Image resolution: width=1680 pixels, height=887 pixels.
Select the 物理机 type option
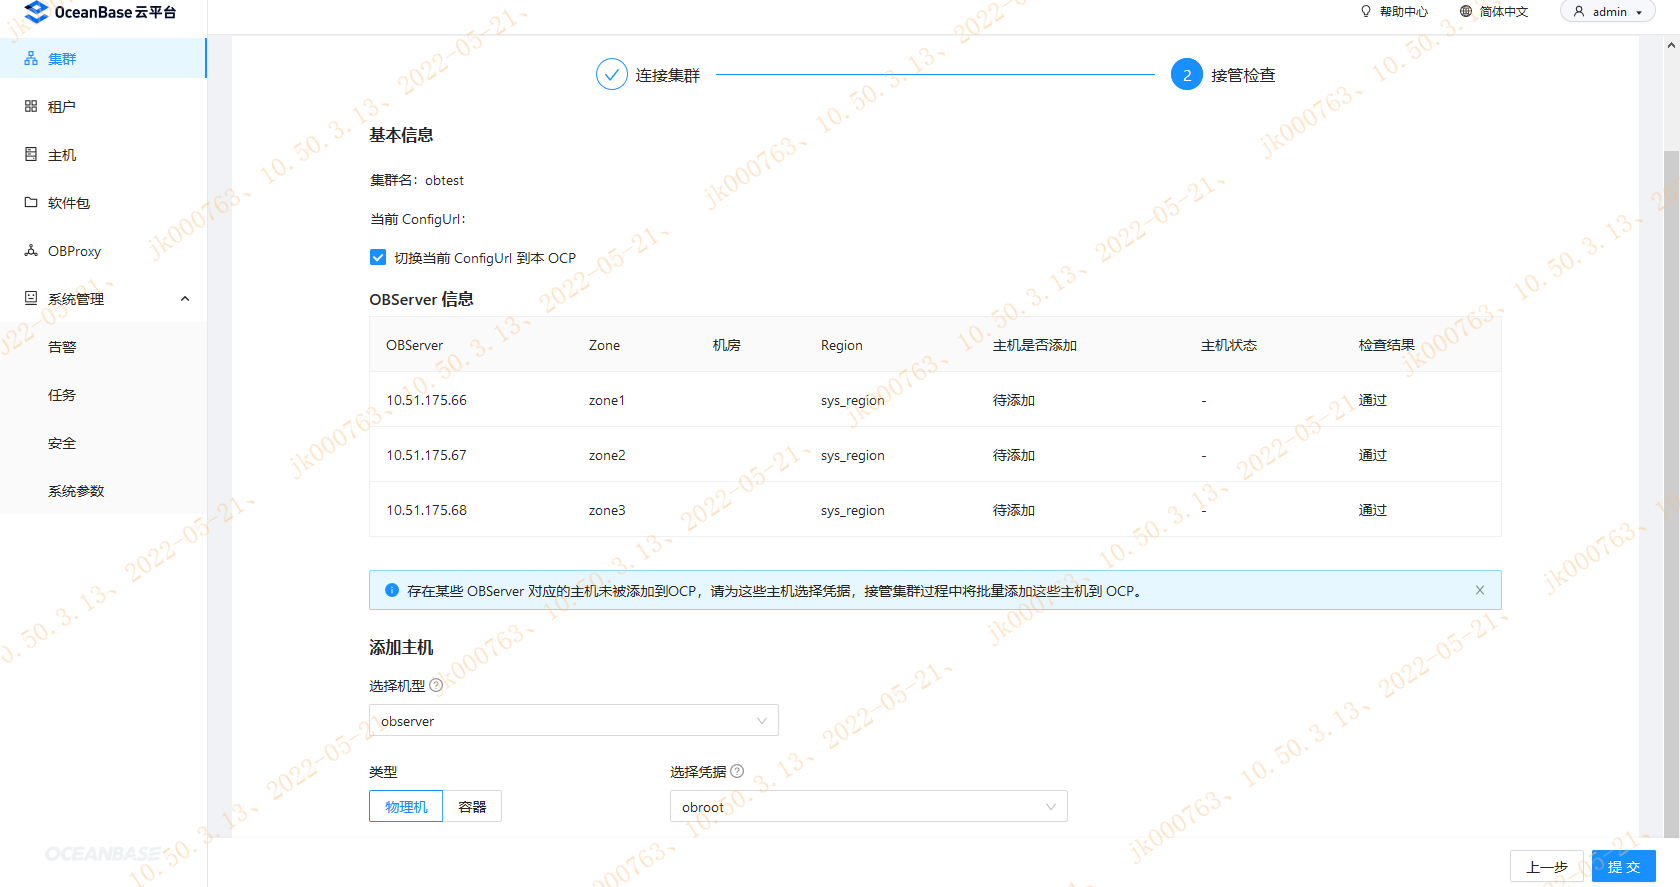coord(406,806)
